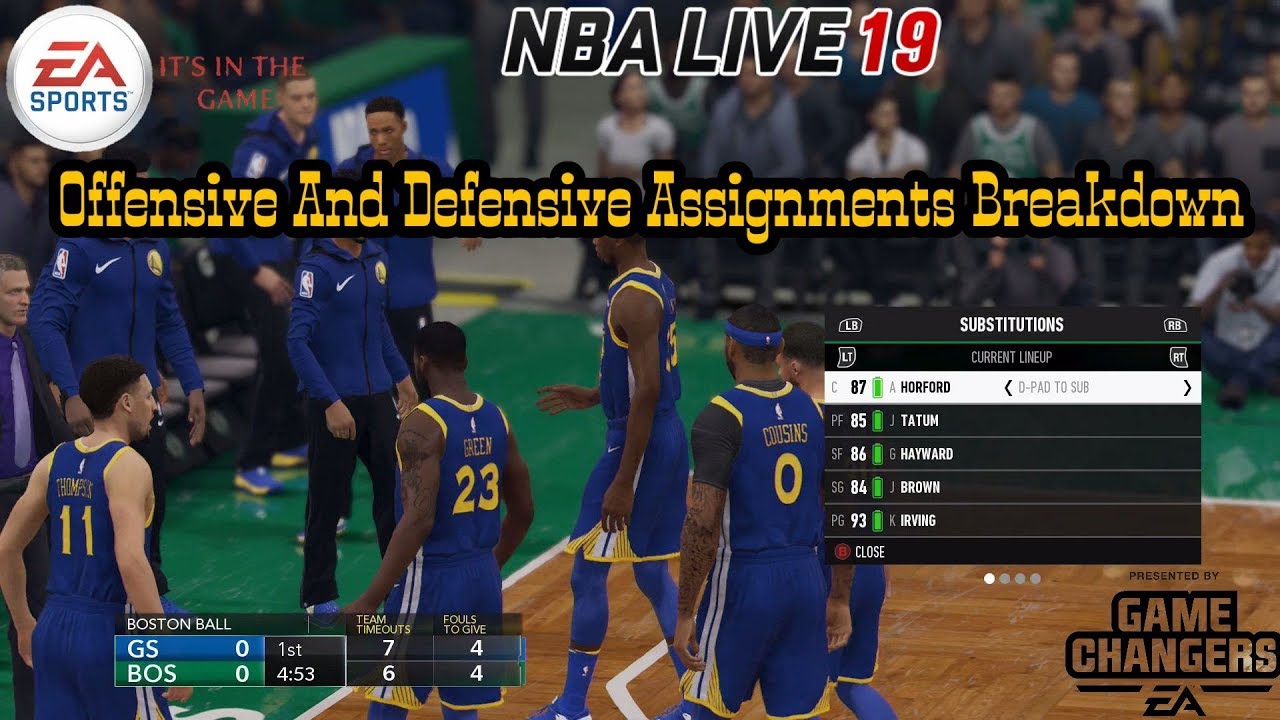Image resolution: width=1280 pixels, height=720 pixels.
Task: Click the Presented By label
Action: [1174, 576]
